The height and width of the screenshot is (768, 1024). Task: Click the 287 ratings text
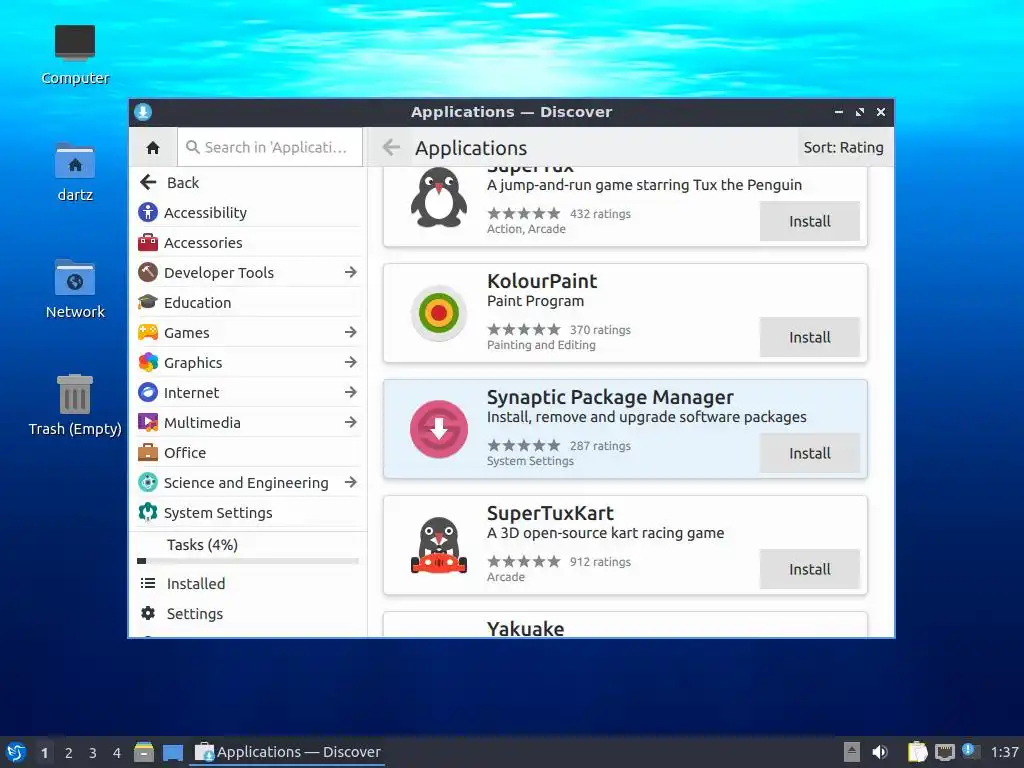coord(600,445)
